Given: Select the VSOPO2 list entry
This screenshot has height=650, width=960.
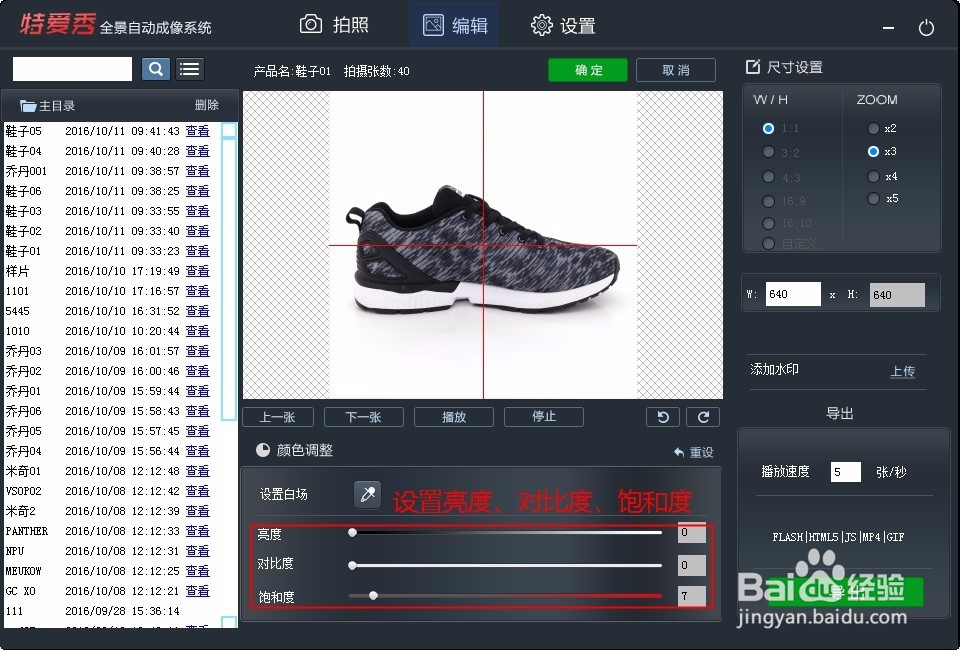Looking at the screenshot, I should pyautogui.click(x=108, y=491).
